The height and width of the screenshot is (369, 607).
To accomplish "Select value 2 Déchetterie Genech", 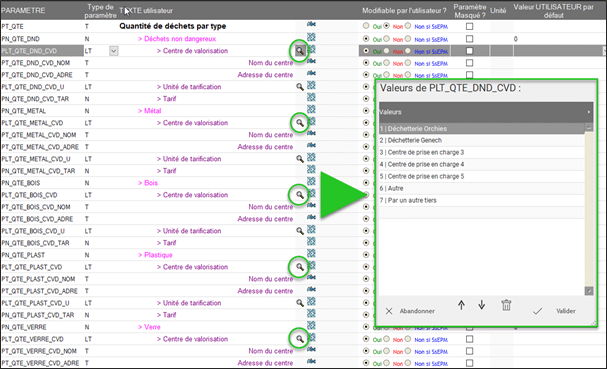I will click(x=482, y=140).
